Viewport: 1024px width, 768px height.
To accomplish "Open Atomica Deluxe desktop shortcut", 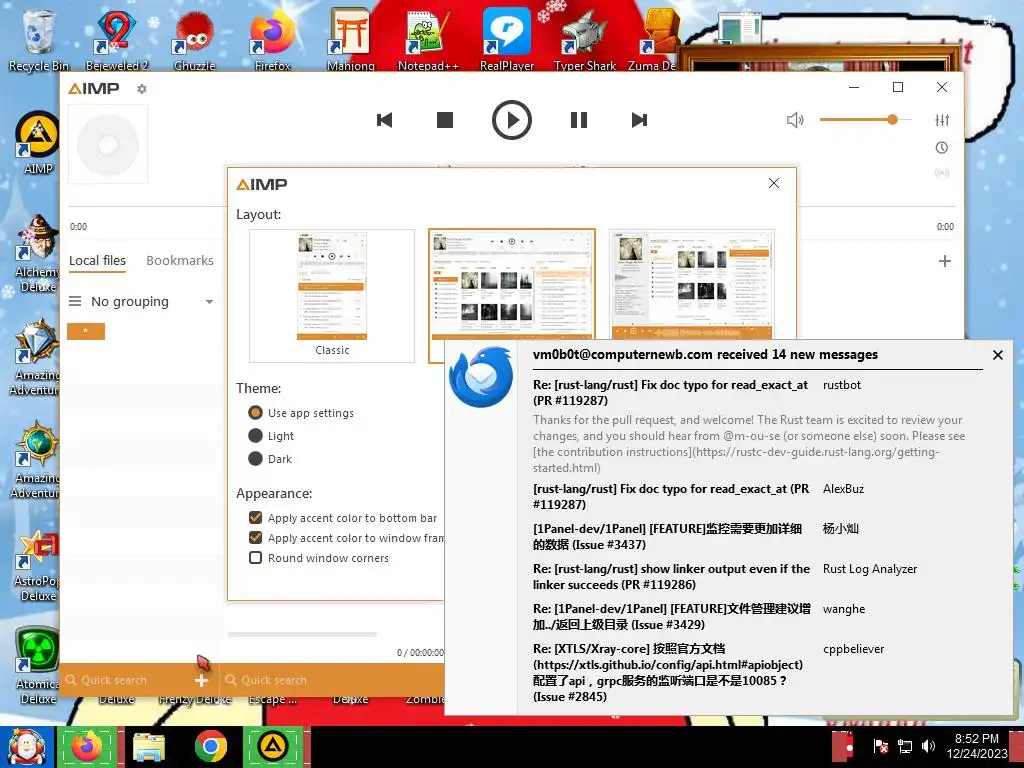I will pyautogui.click(x=37, y=665).
